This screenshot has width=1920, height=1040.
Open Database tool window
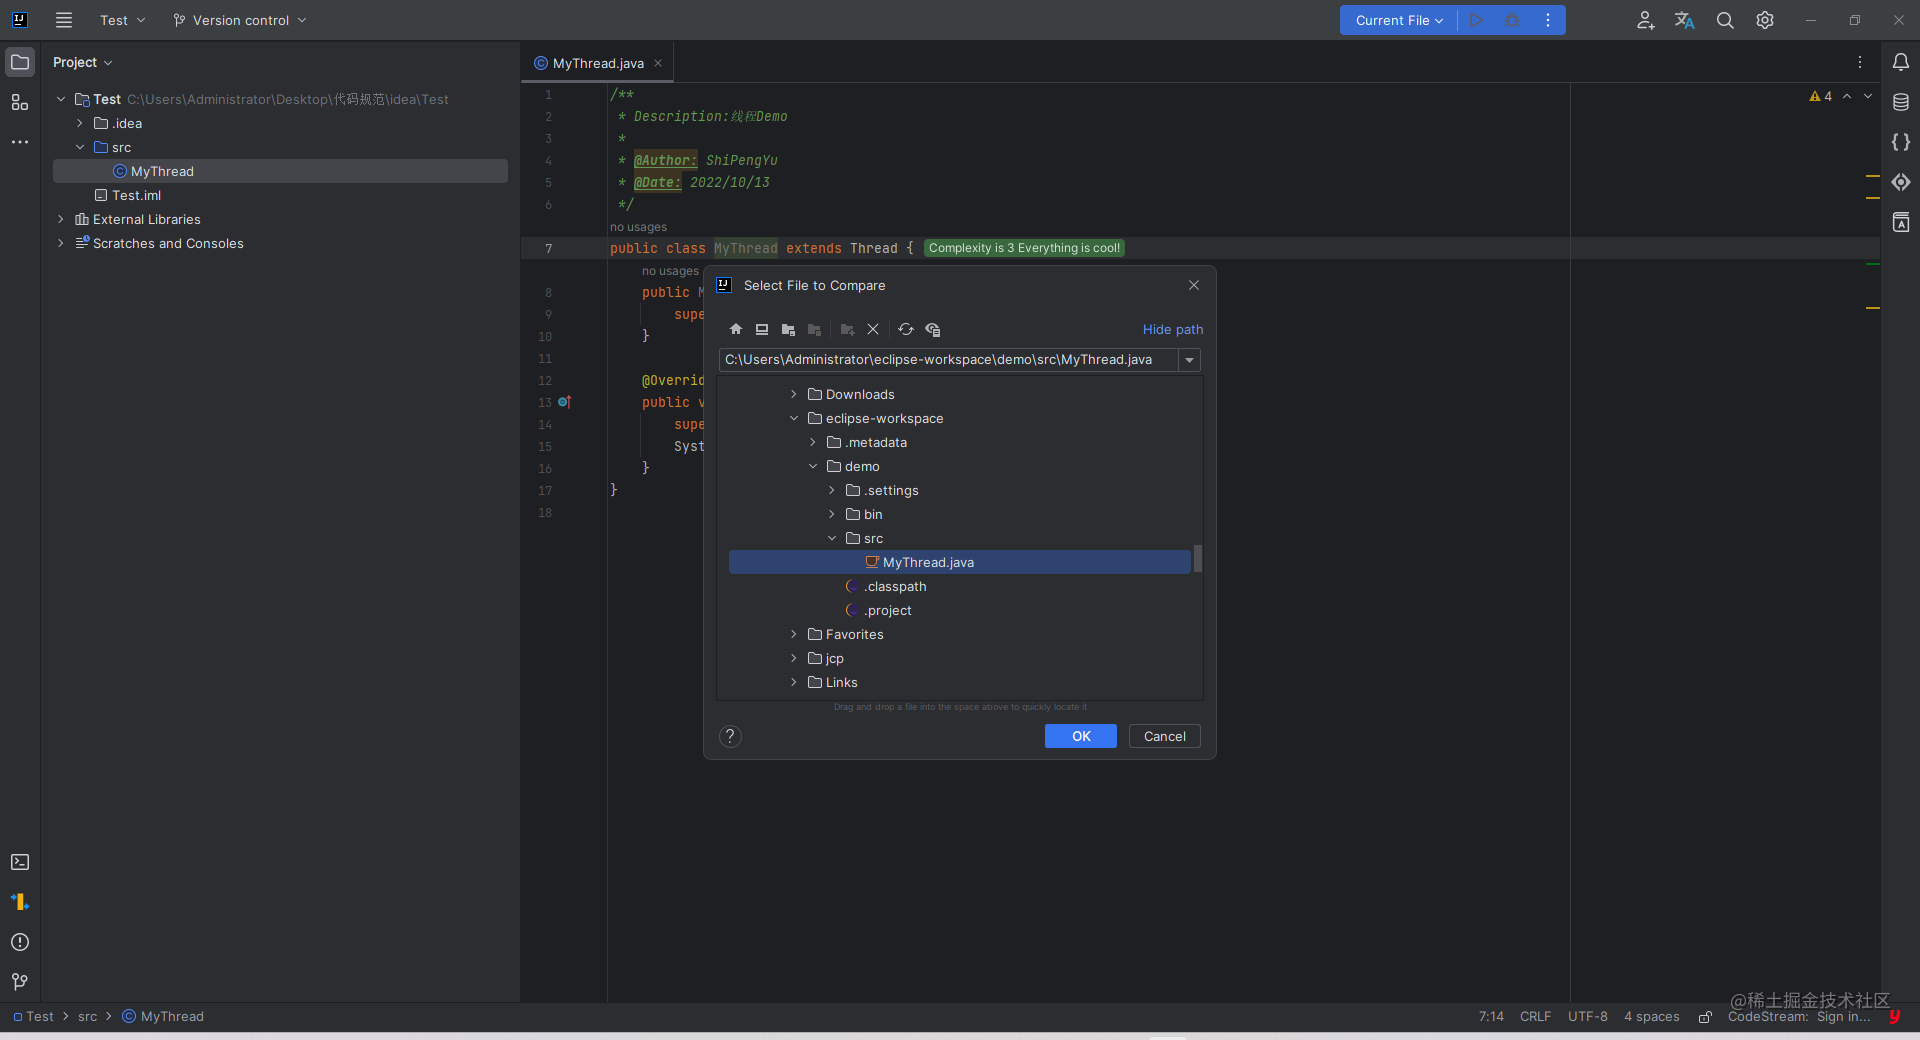coord(1901,102)
